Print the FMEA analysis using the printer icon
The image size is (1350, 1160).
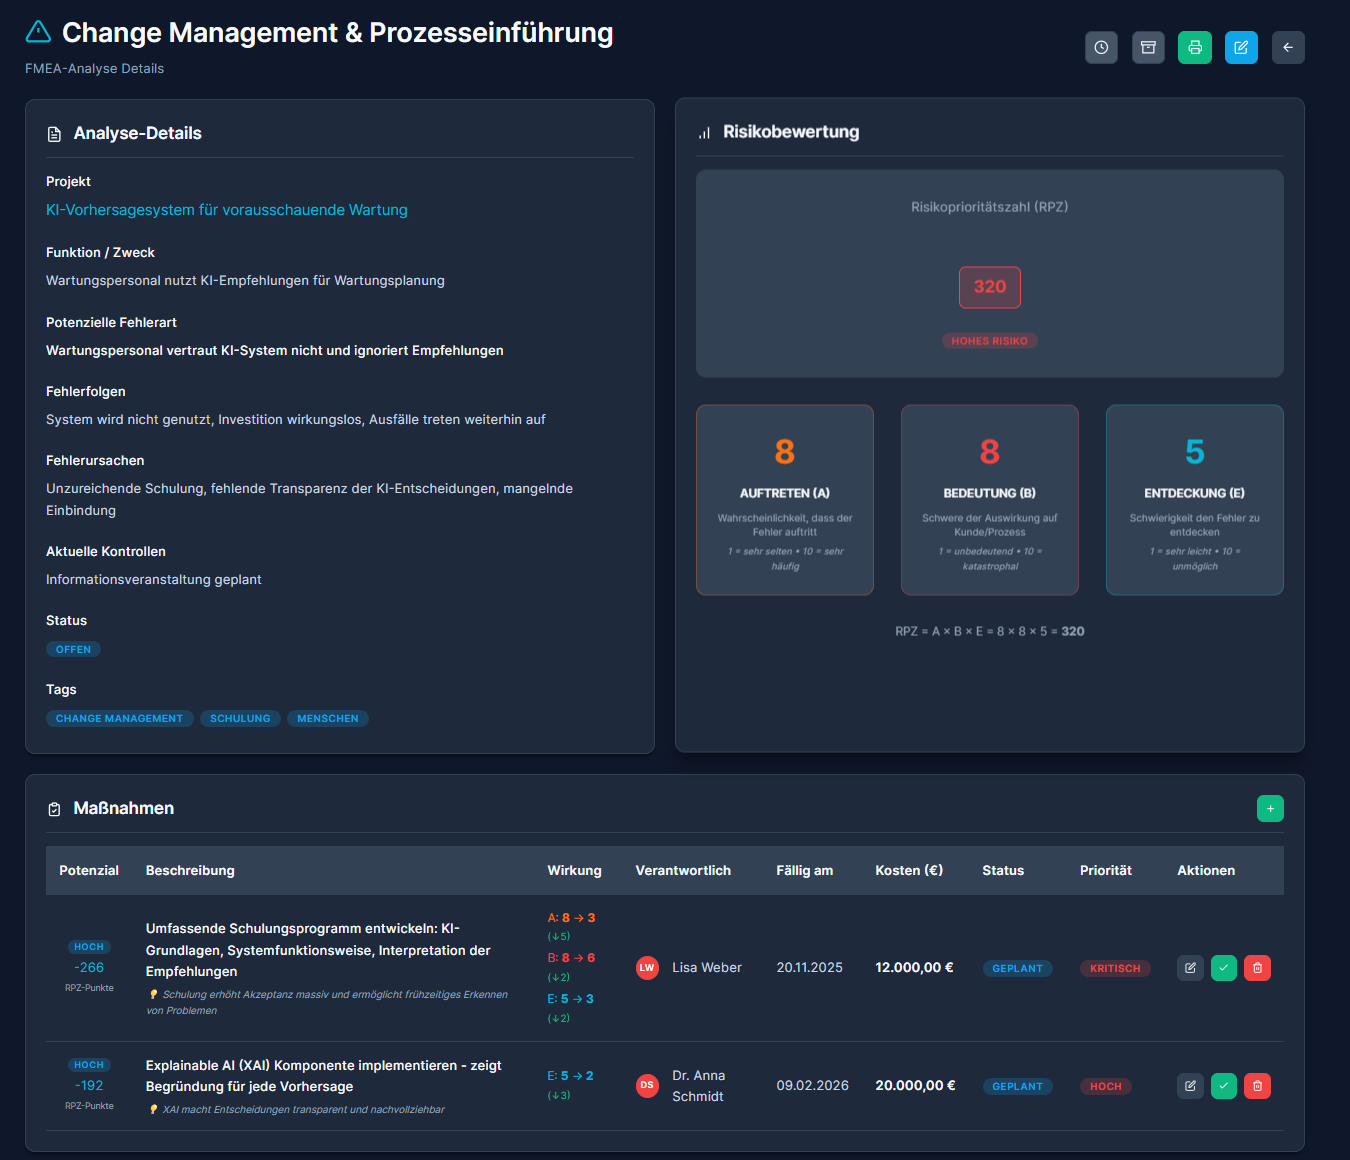[x=1194, y=47]
